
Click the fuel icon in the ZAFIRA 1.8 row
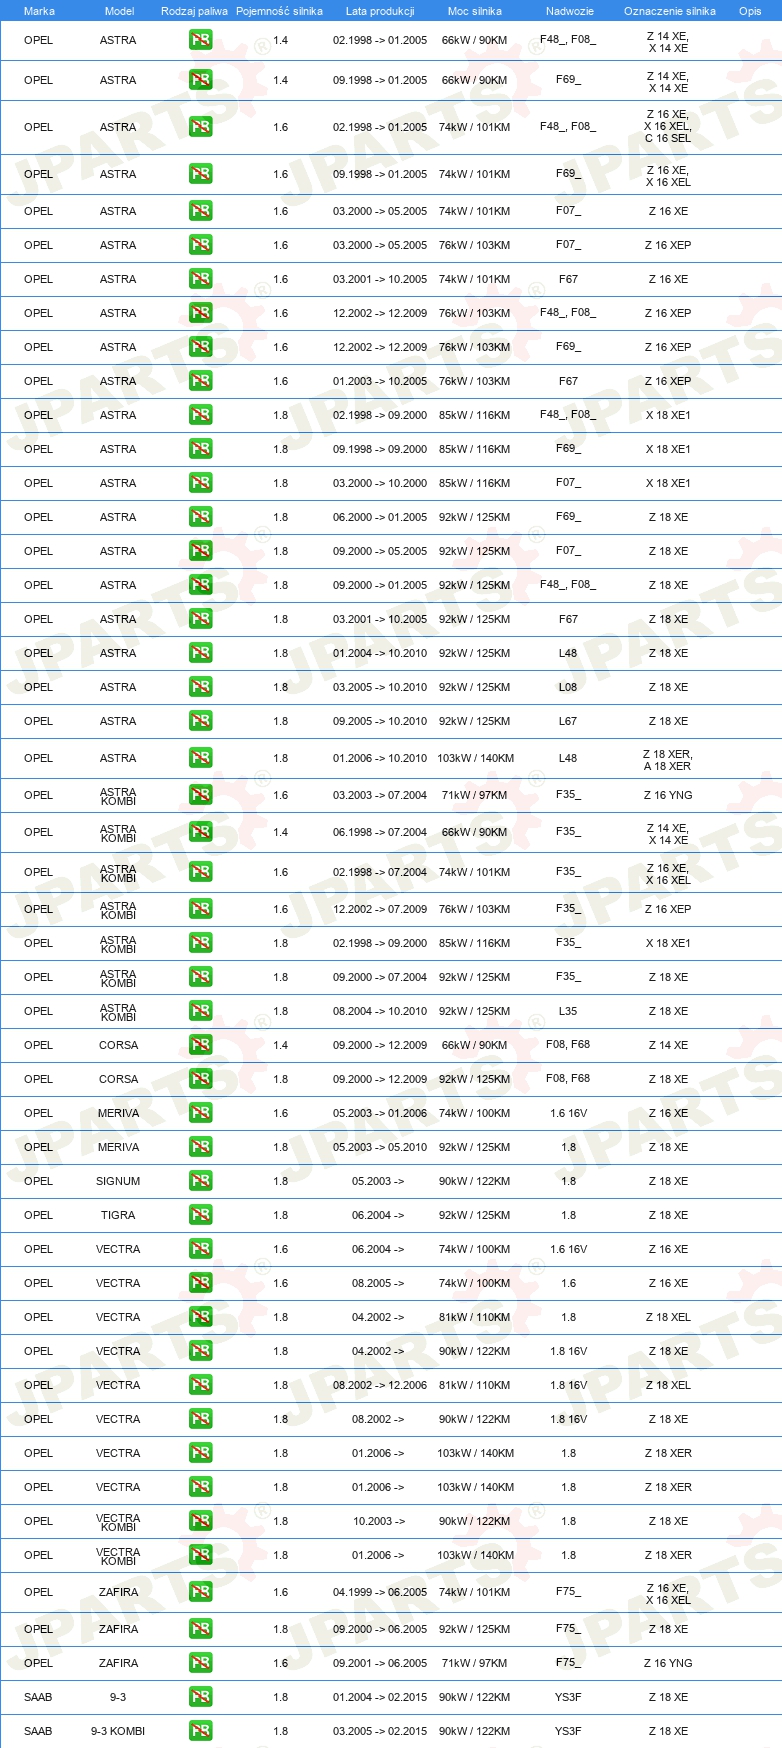pyautogui.click(x=200, y=1629)
